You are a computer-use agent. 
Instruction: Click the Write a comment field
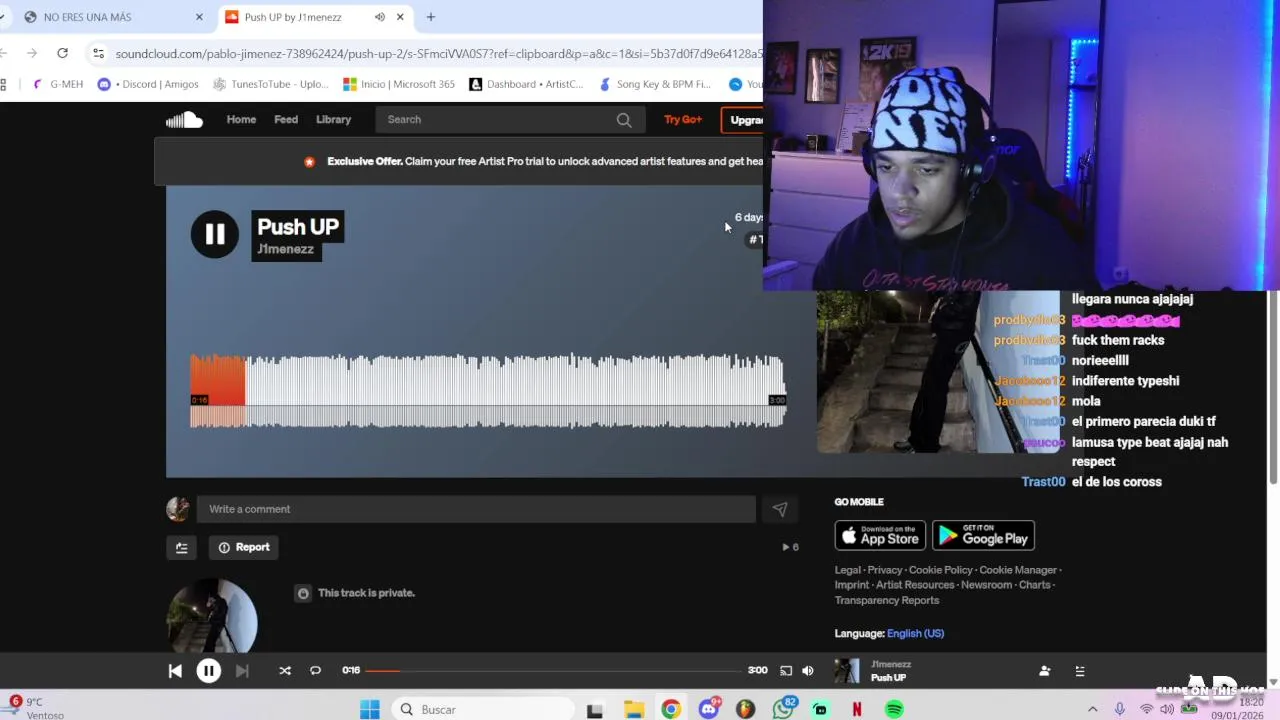(x=476, y=509)
